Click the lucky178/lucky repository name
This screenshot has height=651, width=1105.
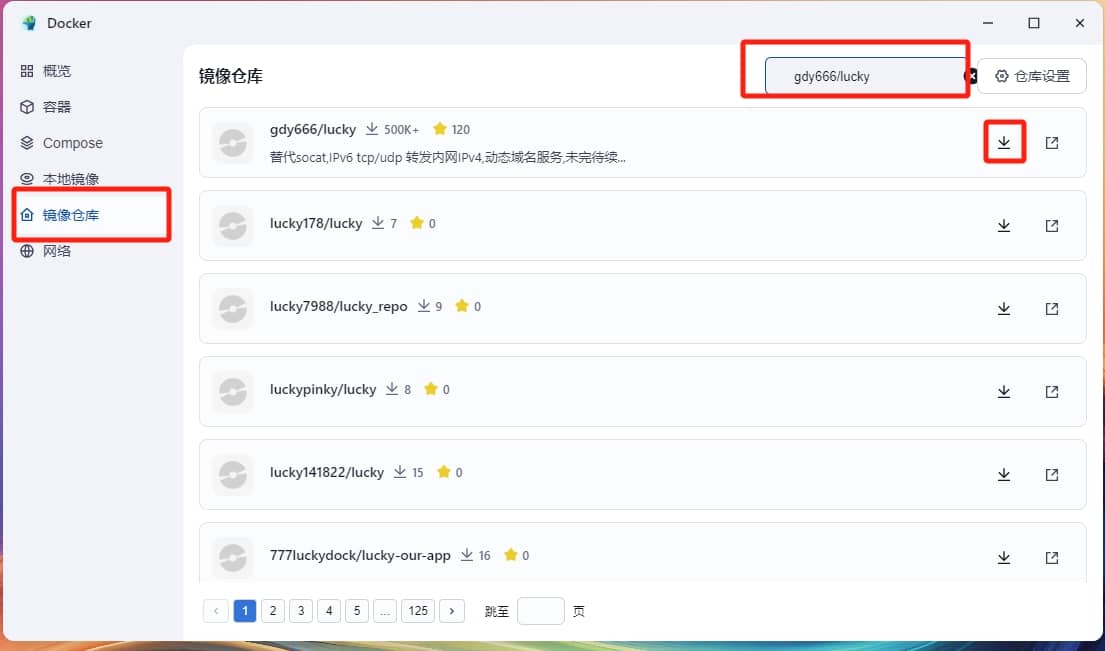tap(316, 223)
